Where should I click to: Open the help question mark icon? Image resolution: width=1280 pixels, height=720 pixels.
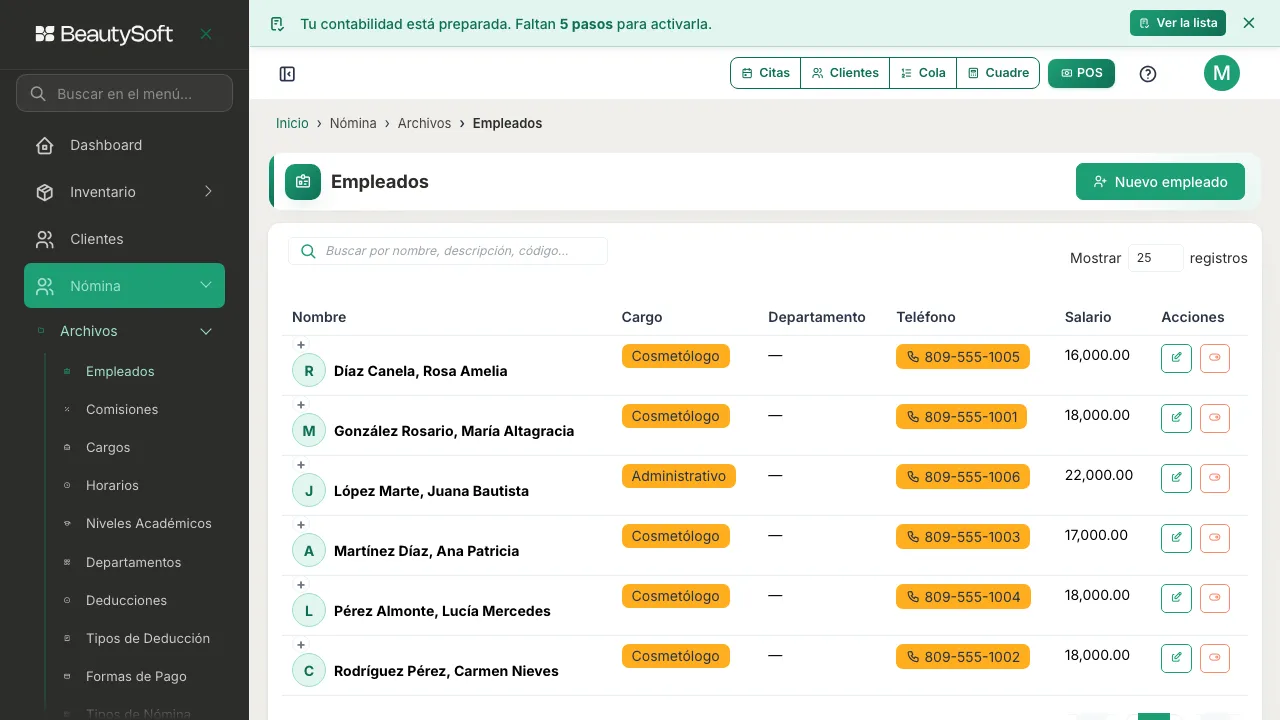pos(1148,74)
